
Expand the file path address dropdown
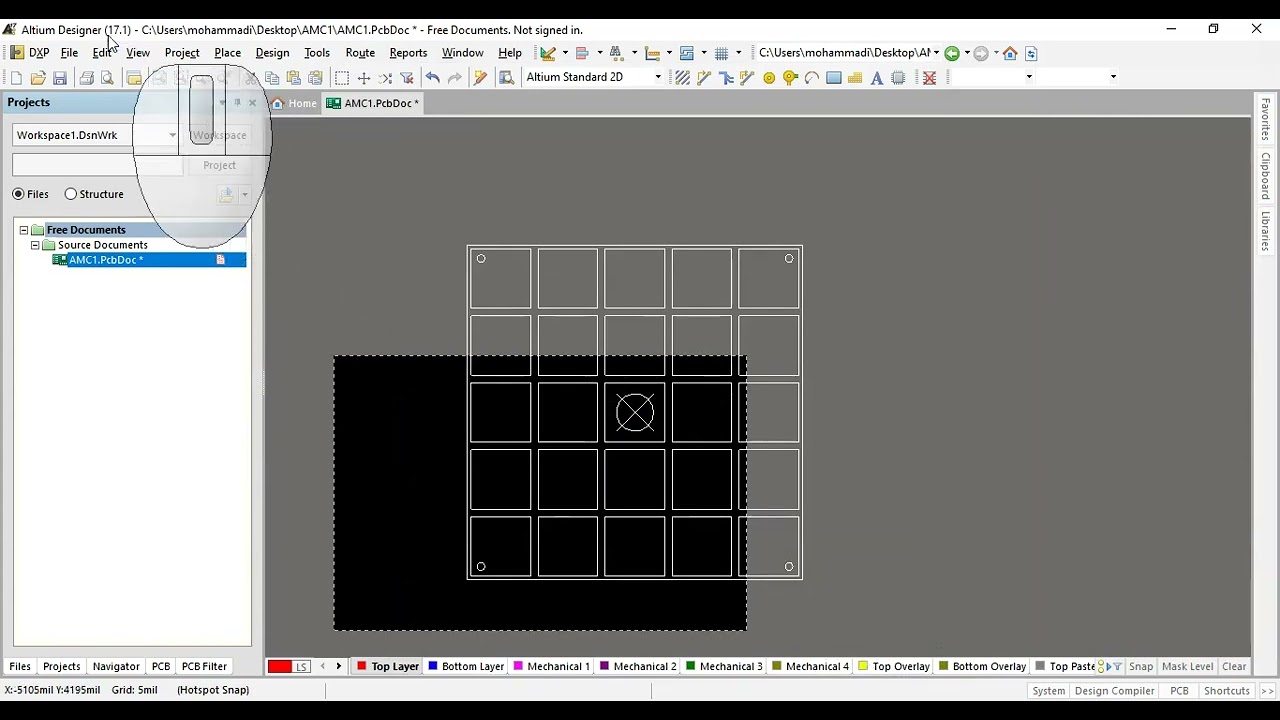tap(936, 53)
